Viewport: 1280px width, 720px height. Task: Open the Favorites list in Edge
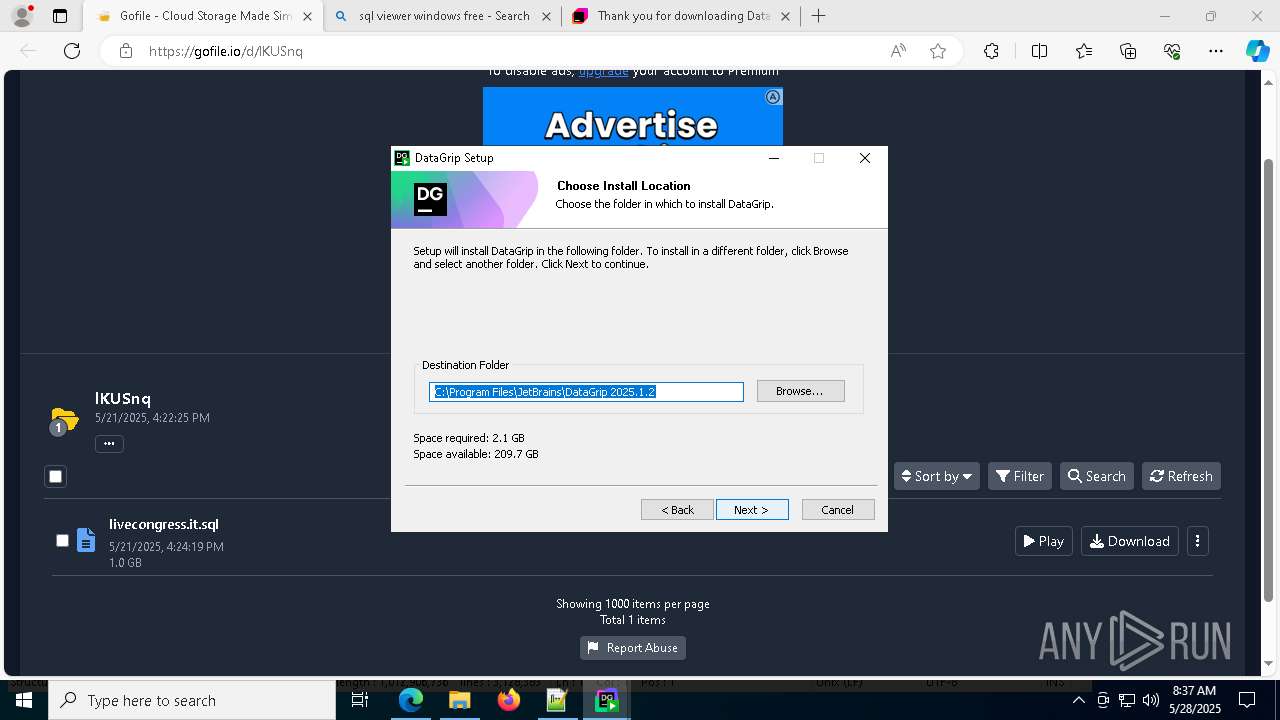pos(1084,51)
